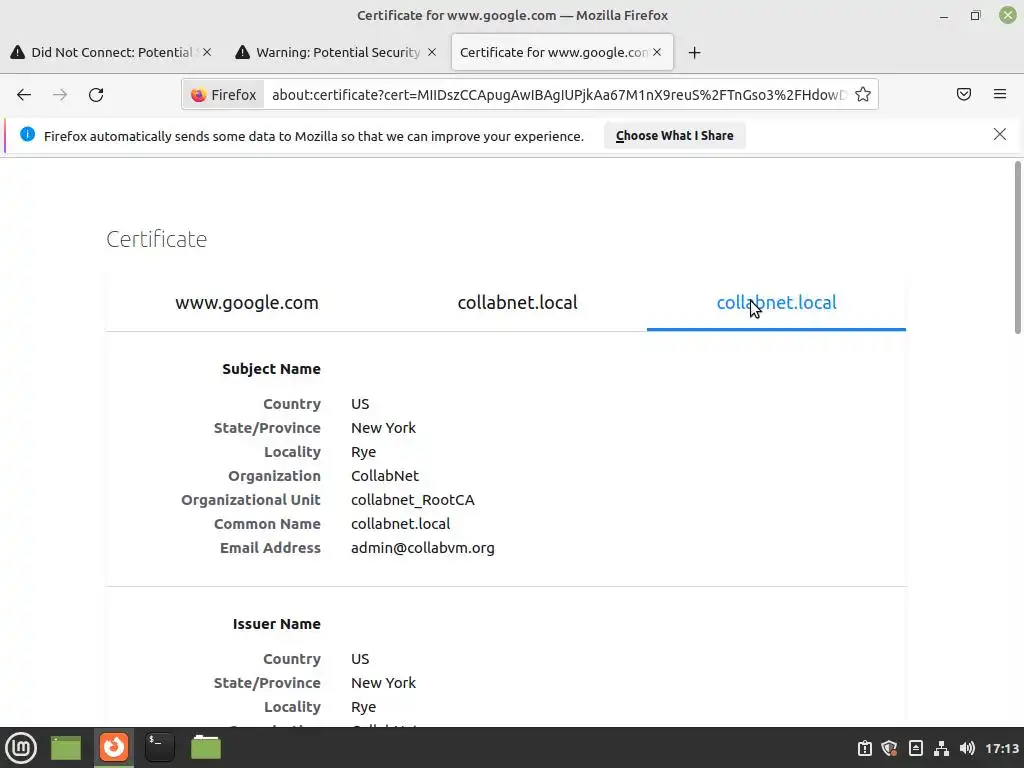Dismiss the data sharing notification bar
The height and width of the screenshot is (768, 1024).
tap(1000, 135)
